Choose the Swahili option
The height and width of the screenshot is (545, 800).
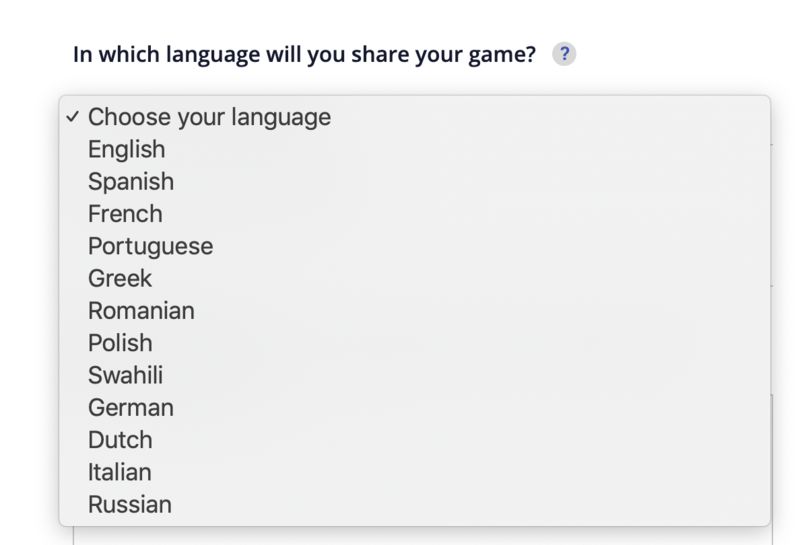(x=125, y=375)
